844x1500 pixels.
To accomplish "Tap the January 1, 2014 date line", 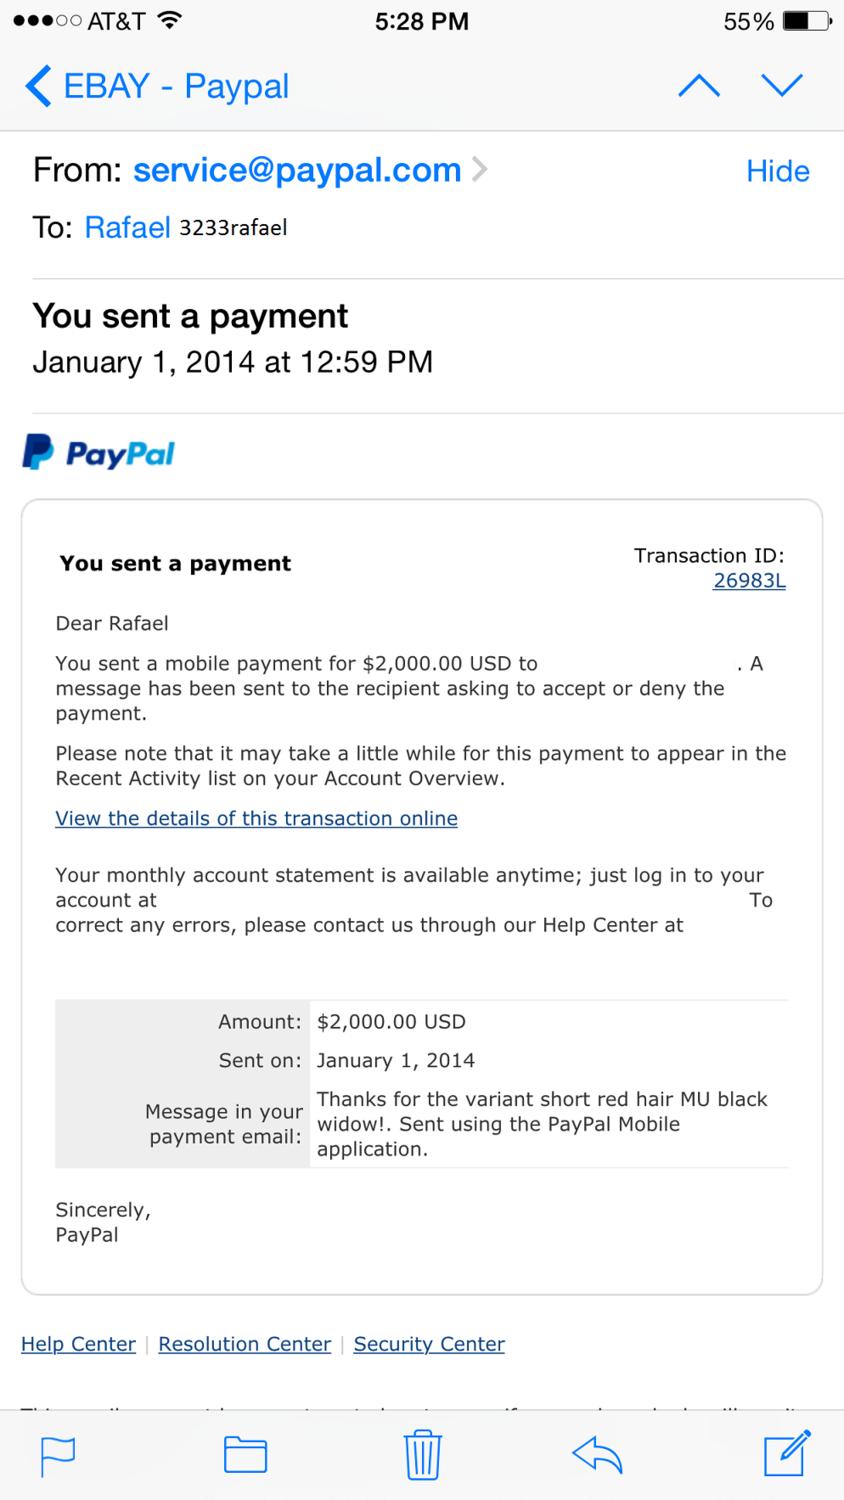I will (232, 361).
